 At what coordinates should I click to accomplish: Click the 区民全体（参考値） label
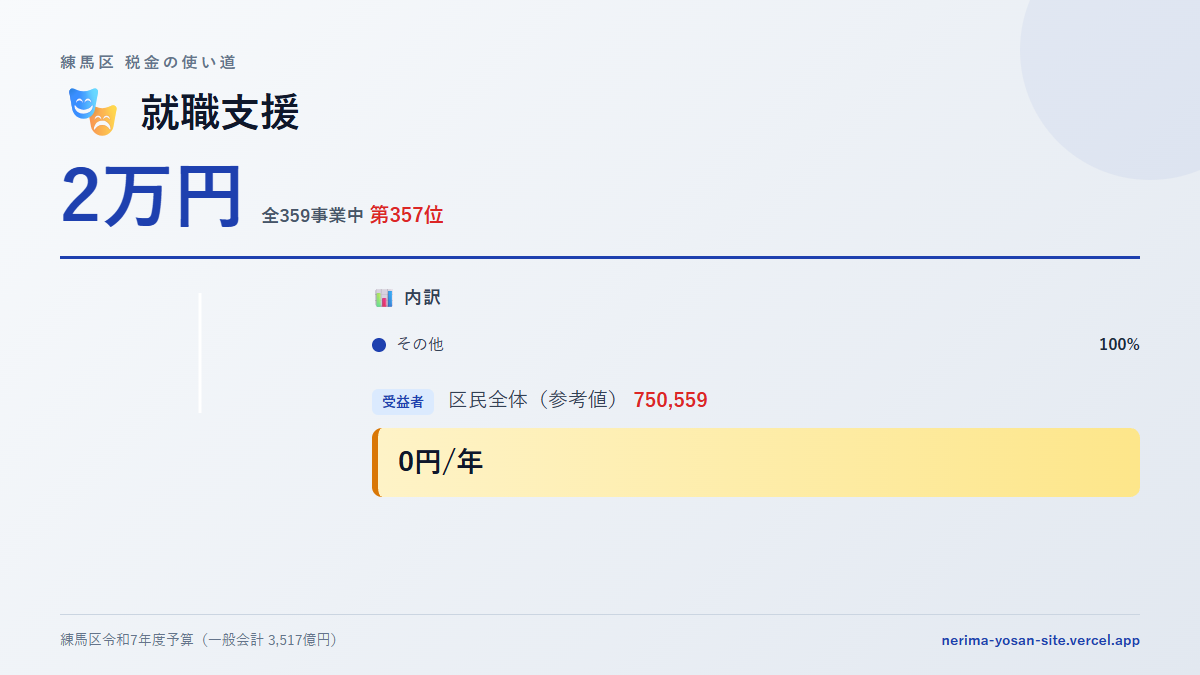tap(534, 400)
